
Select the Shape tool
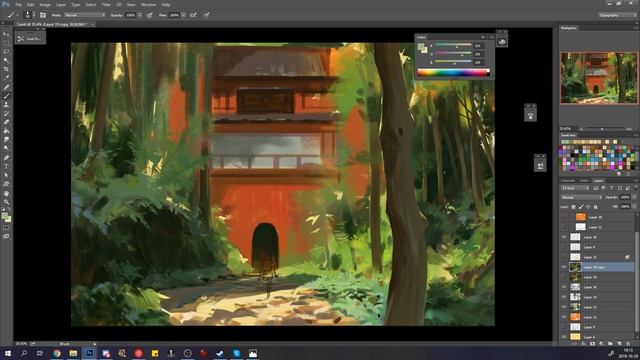6,184
